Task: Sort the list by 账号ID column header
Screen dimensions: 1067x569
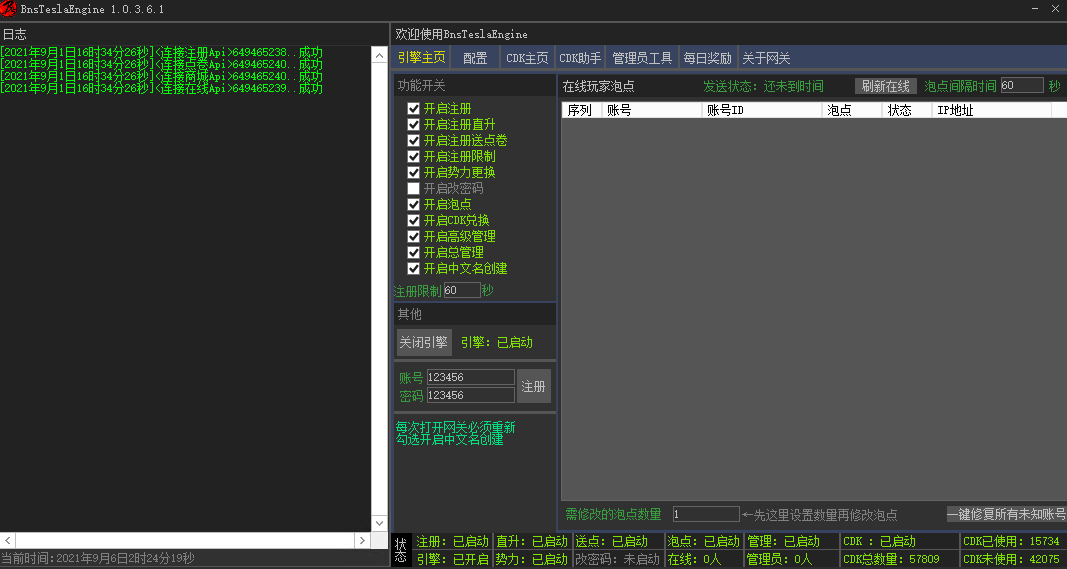Action: click(x=760, y=110)
